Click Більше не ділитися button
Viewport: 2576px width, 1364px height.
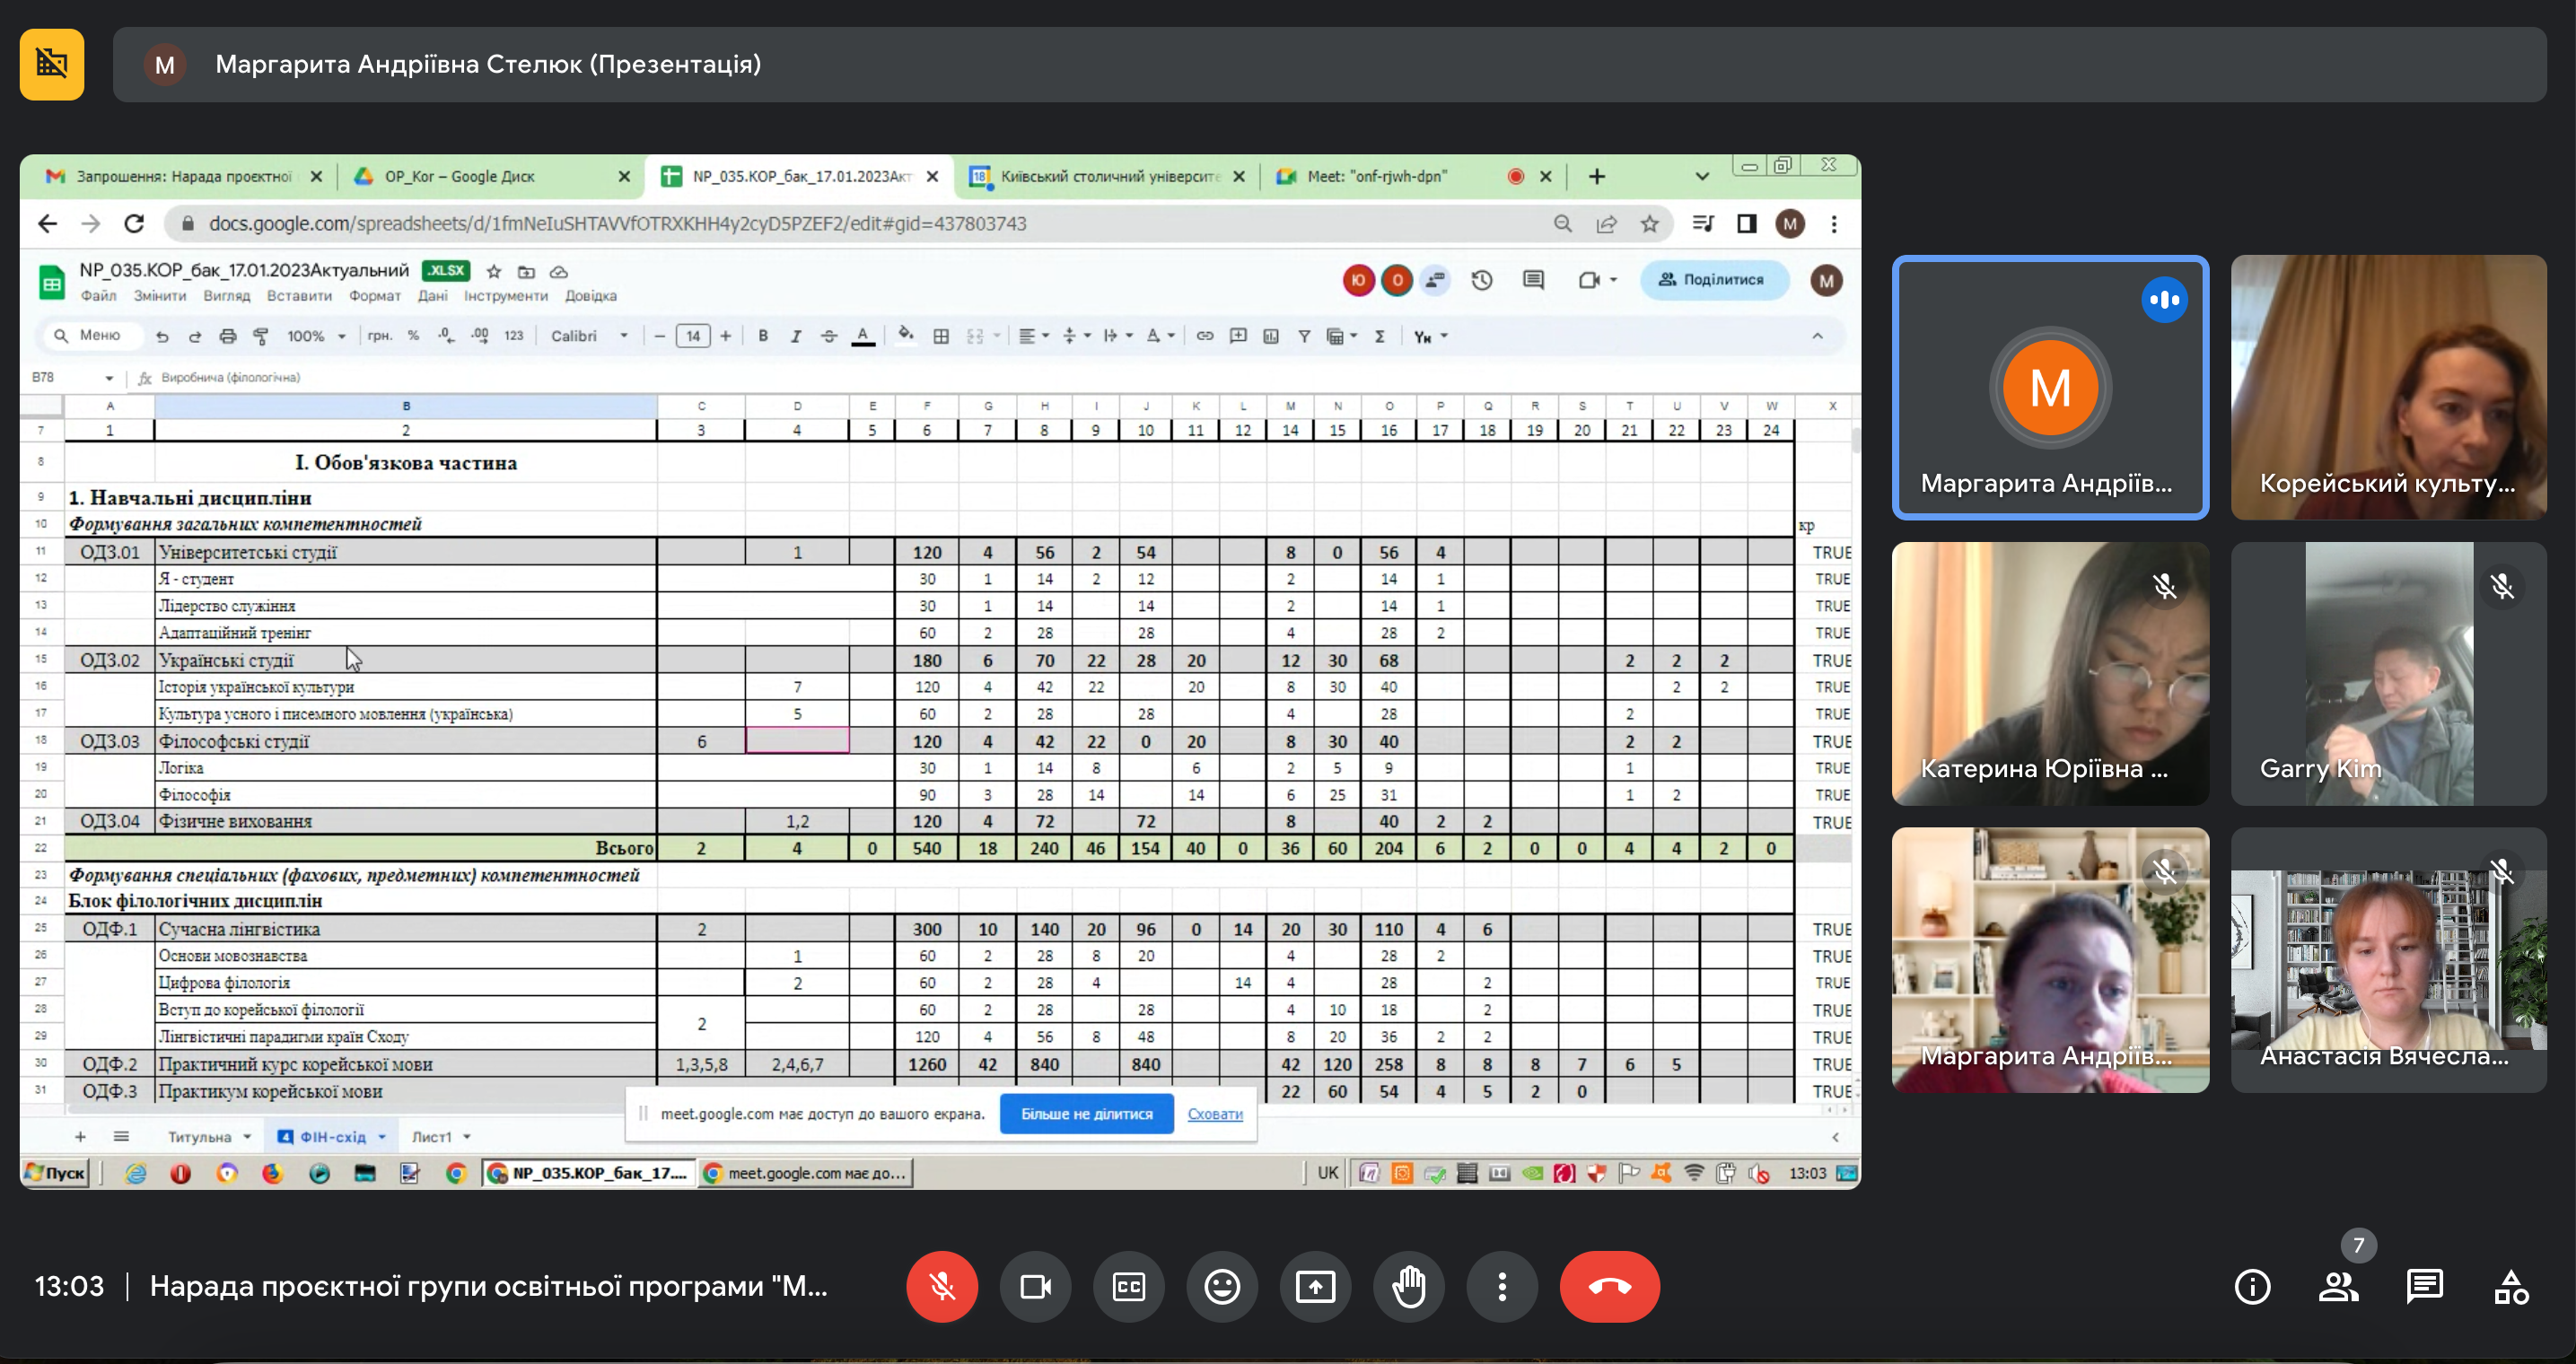click(1086, 1113)
